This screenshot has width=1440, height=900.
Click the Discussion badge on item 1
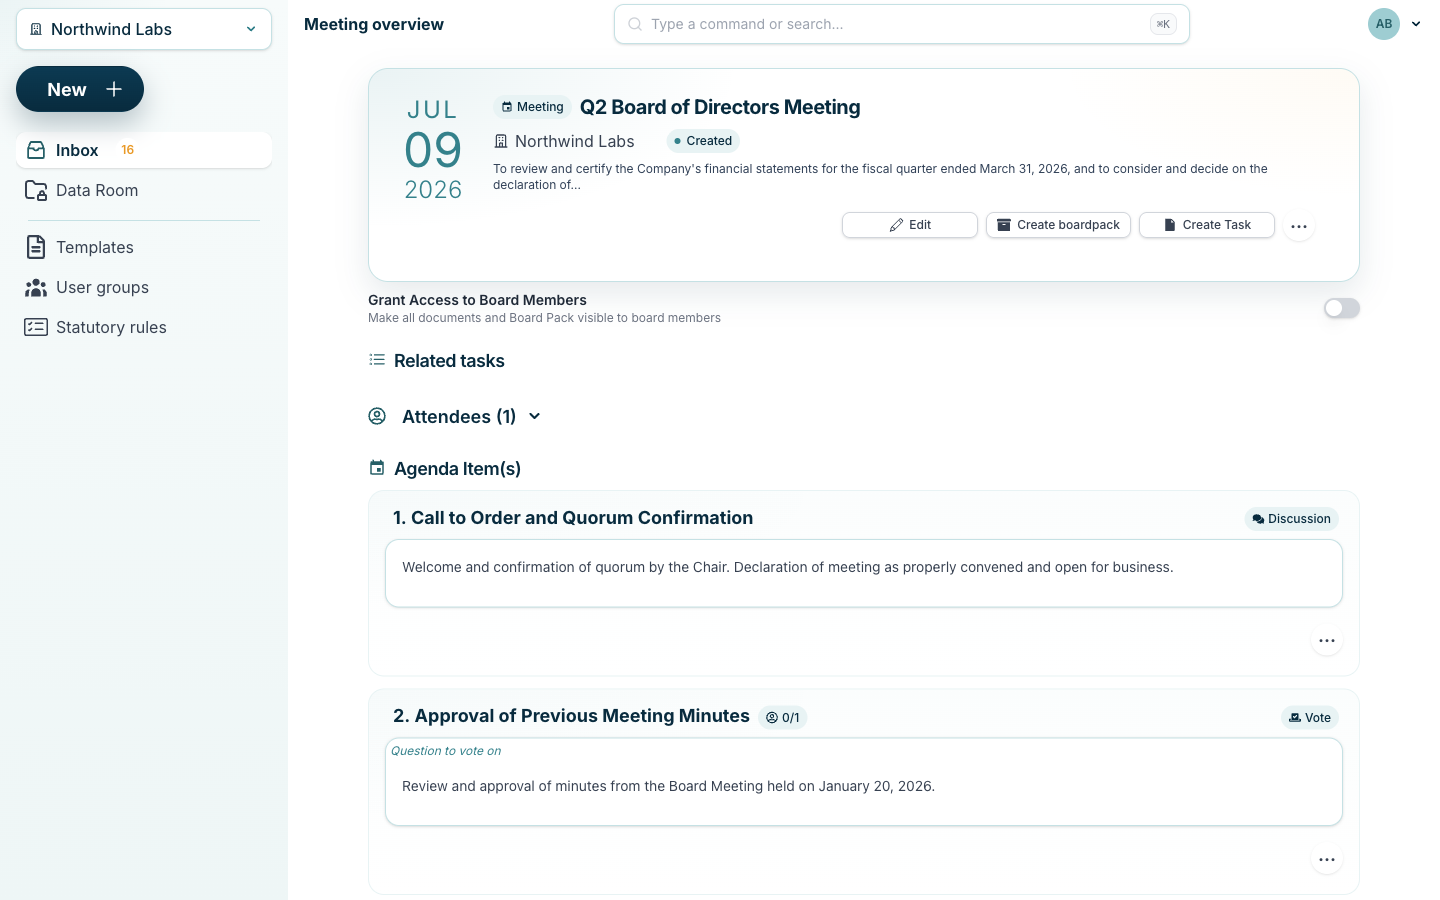1291,519
